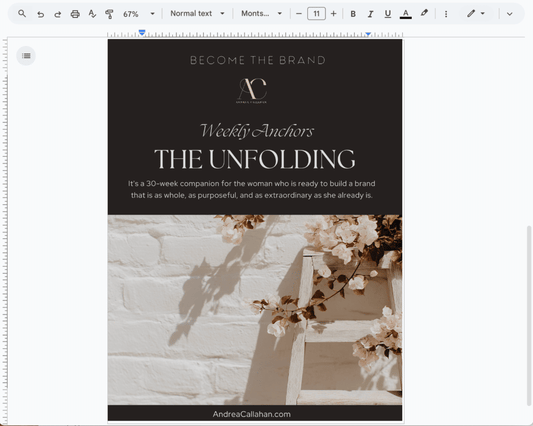Click the 30-week companion description paragraph
Screen dimensions: 533x426
(252, 189)
